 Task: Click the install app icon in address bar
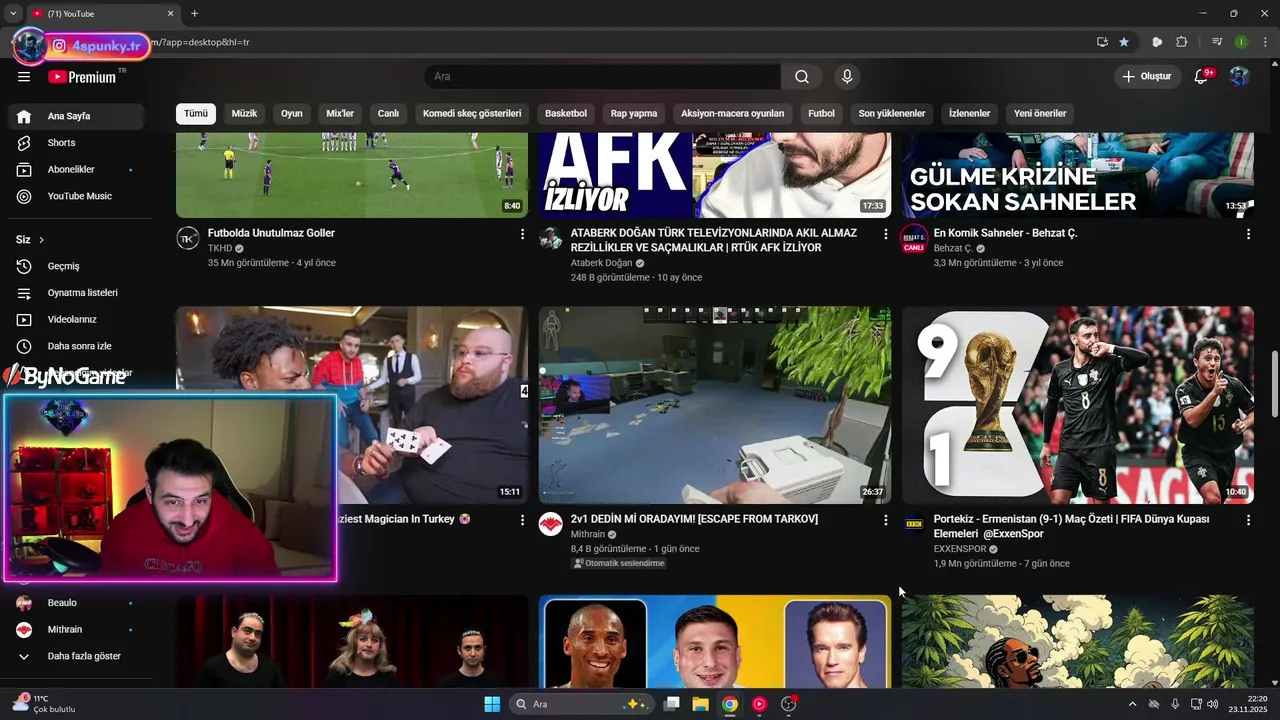tap(1102, 42)
